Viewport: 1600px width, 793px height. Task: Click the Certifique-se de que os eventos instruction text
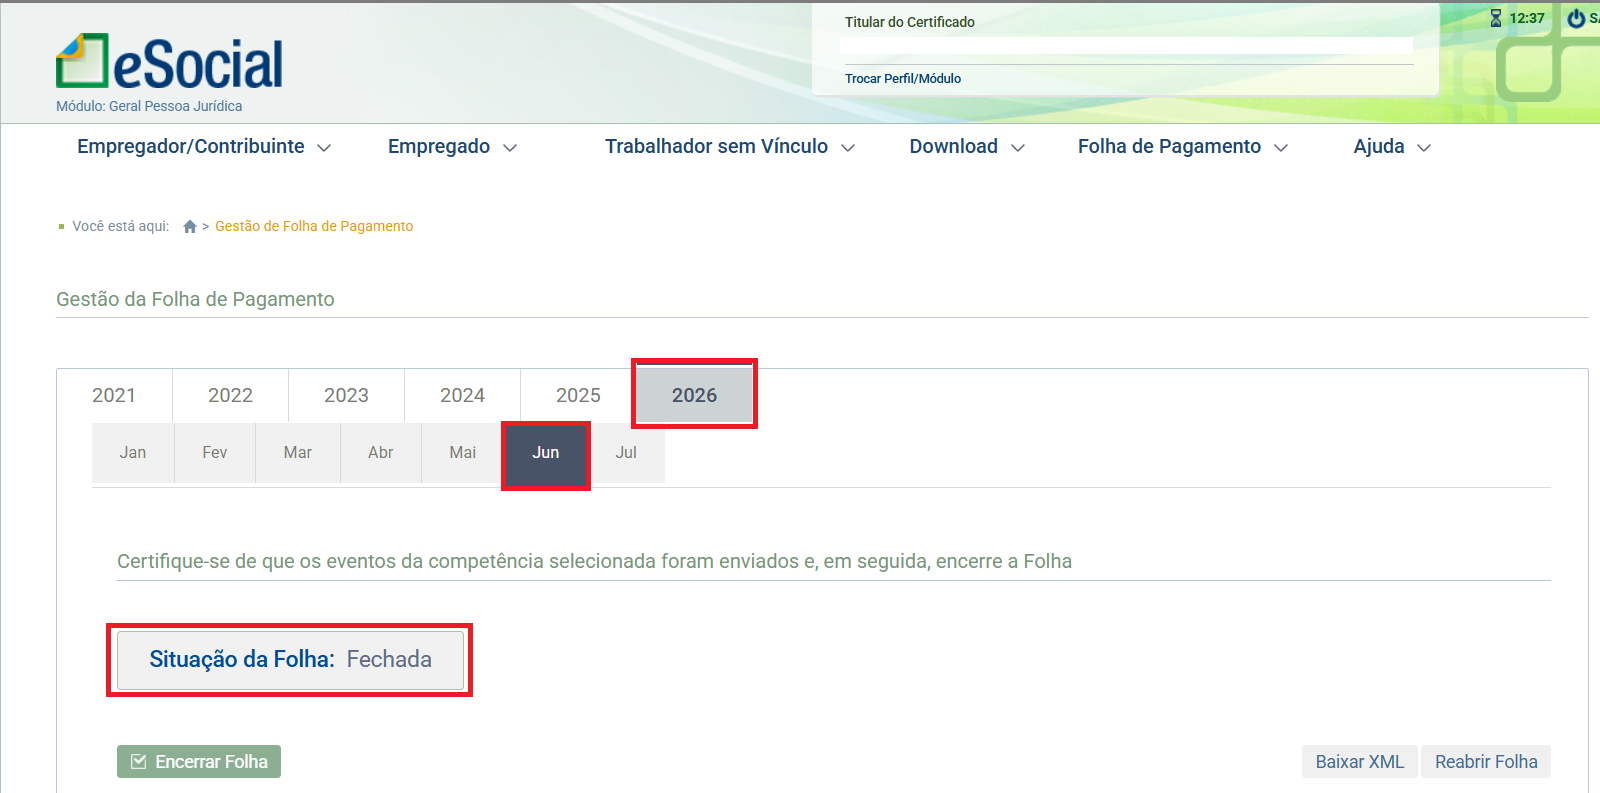(594, 561)
